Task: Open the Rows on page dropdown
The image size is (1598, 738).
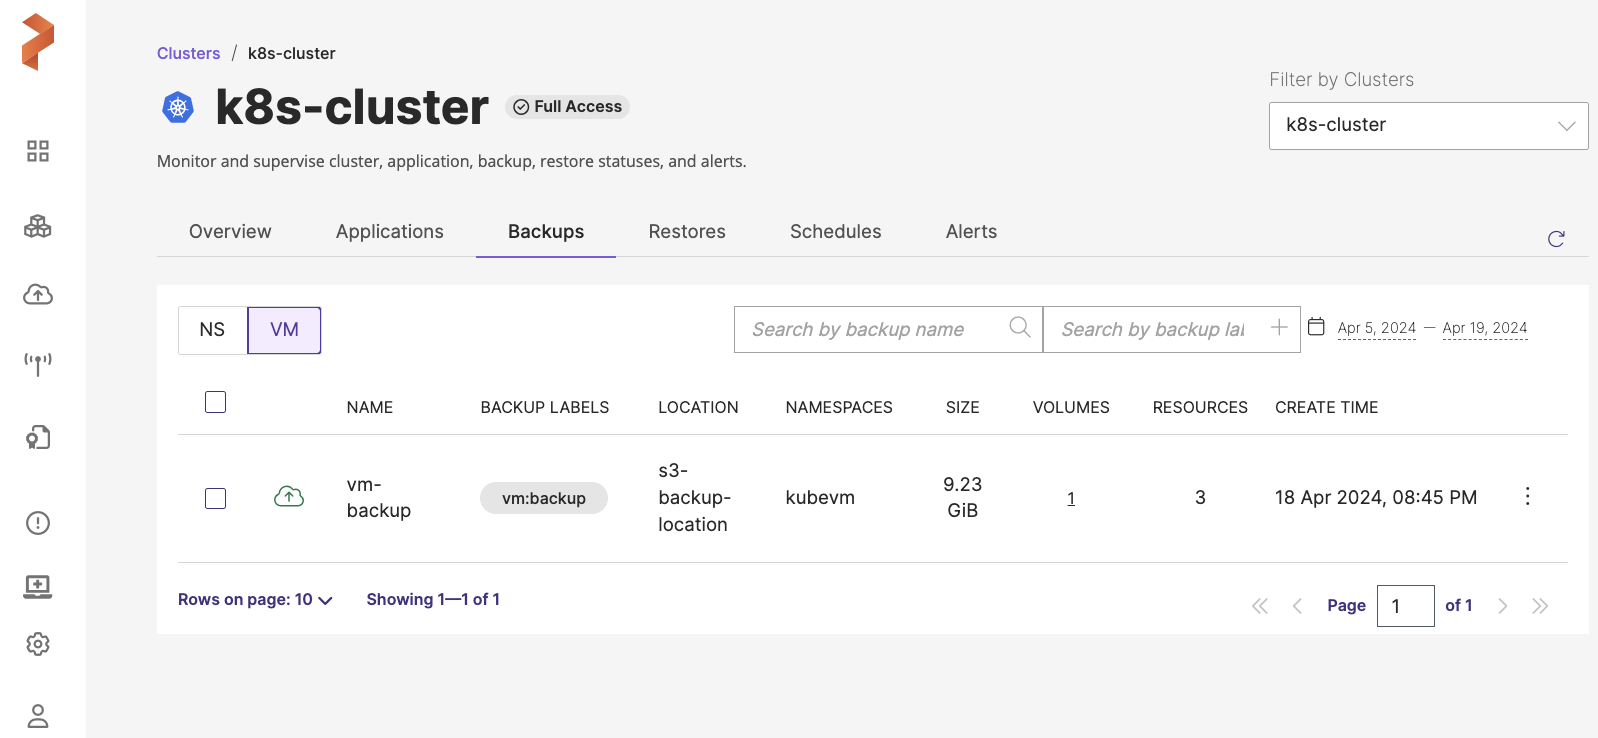Action: pos(255,600)
